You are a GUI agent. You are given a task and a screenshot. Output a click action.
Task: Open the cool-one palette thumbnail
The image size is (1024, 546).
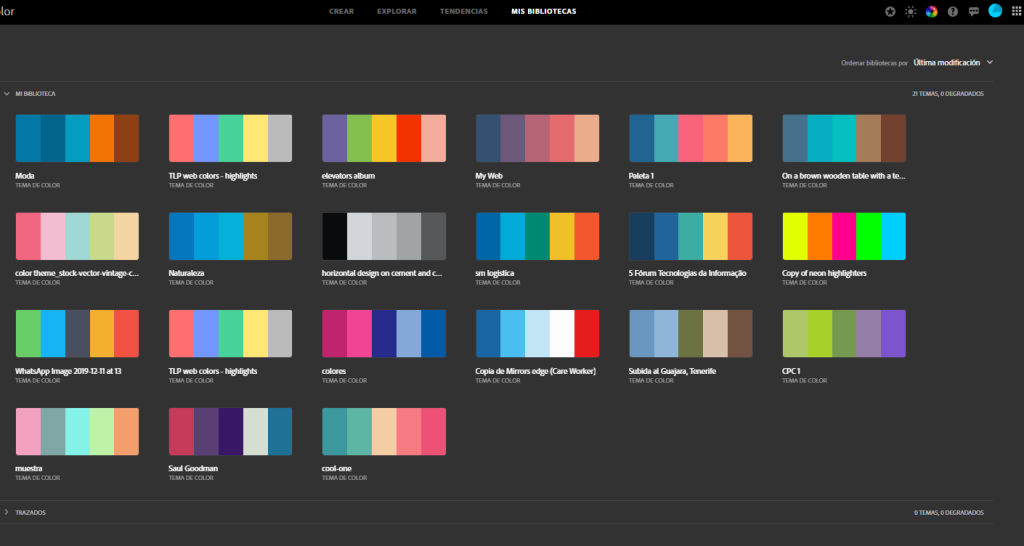tap(384, 432)
